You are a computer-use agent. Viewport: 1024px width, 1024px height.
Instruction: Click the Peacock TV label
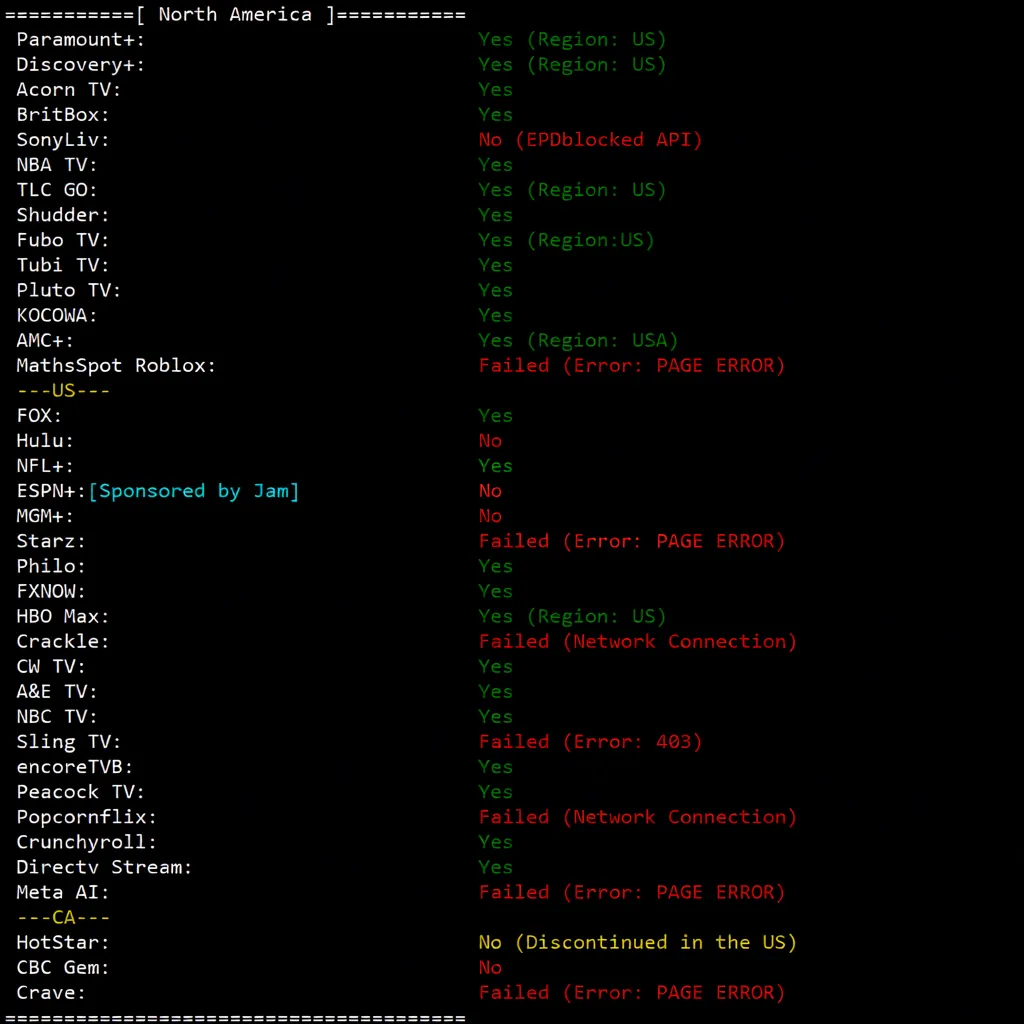(x=80, y=792)
